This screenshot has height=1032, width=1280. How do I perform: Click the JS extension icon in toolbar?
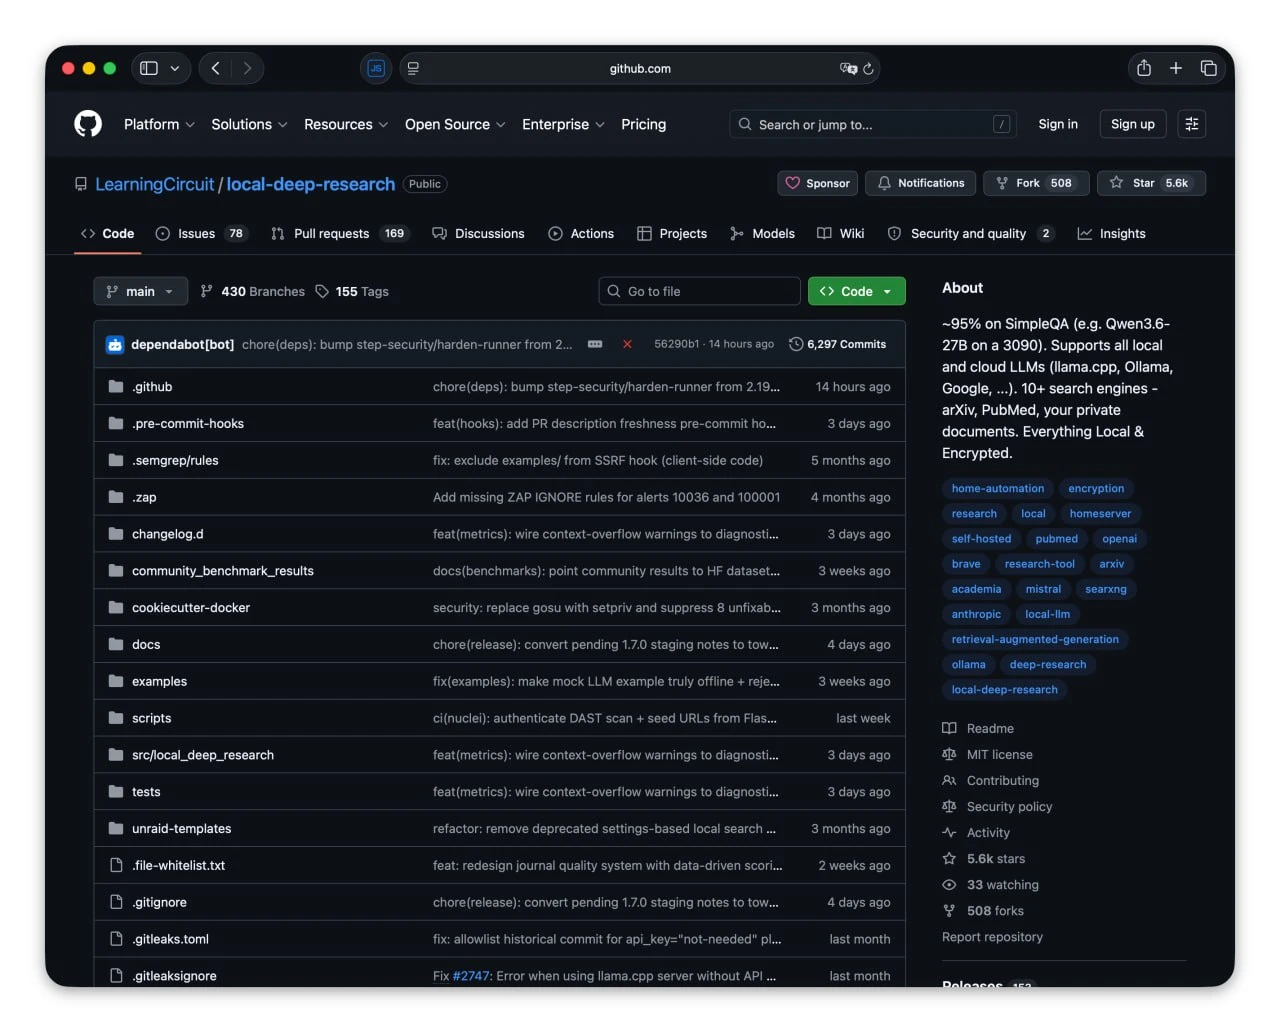tap(376, 68)
